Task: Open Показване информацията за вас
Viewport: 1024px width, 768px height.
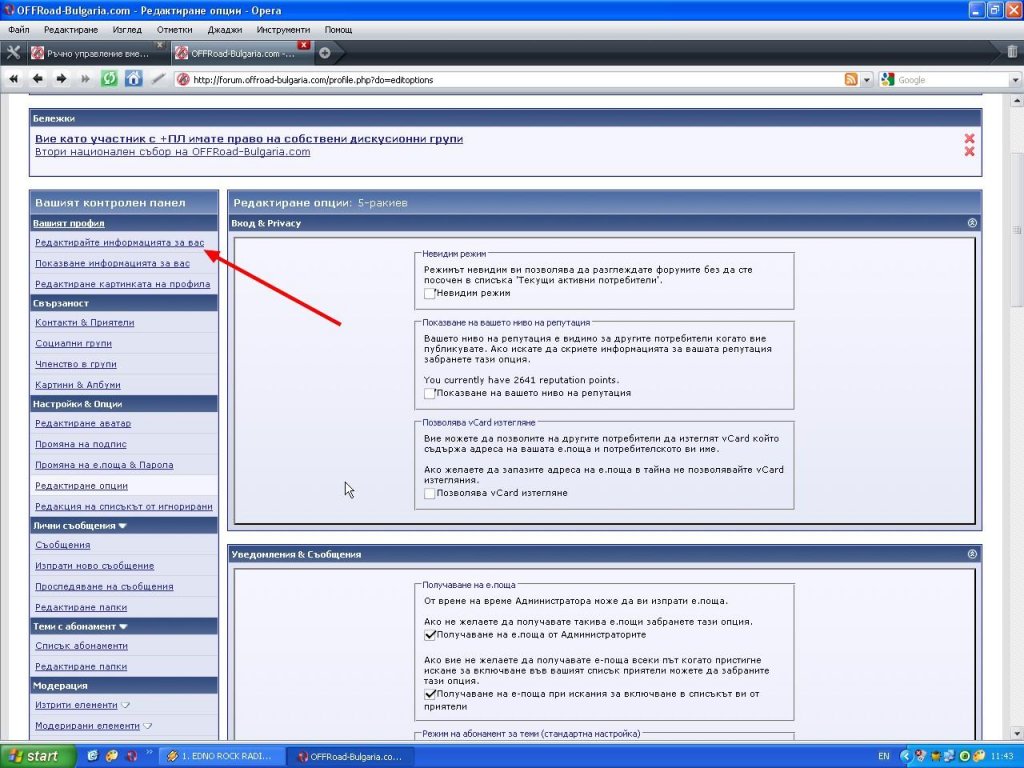Action: click(112, 263)
